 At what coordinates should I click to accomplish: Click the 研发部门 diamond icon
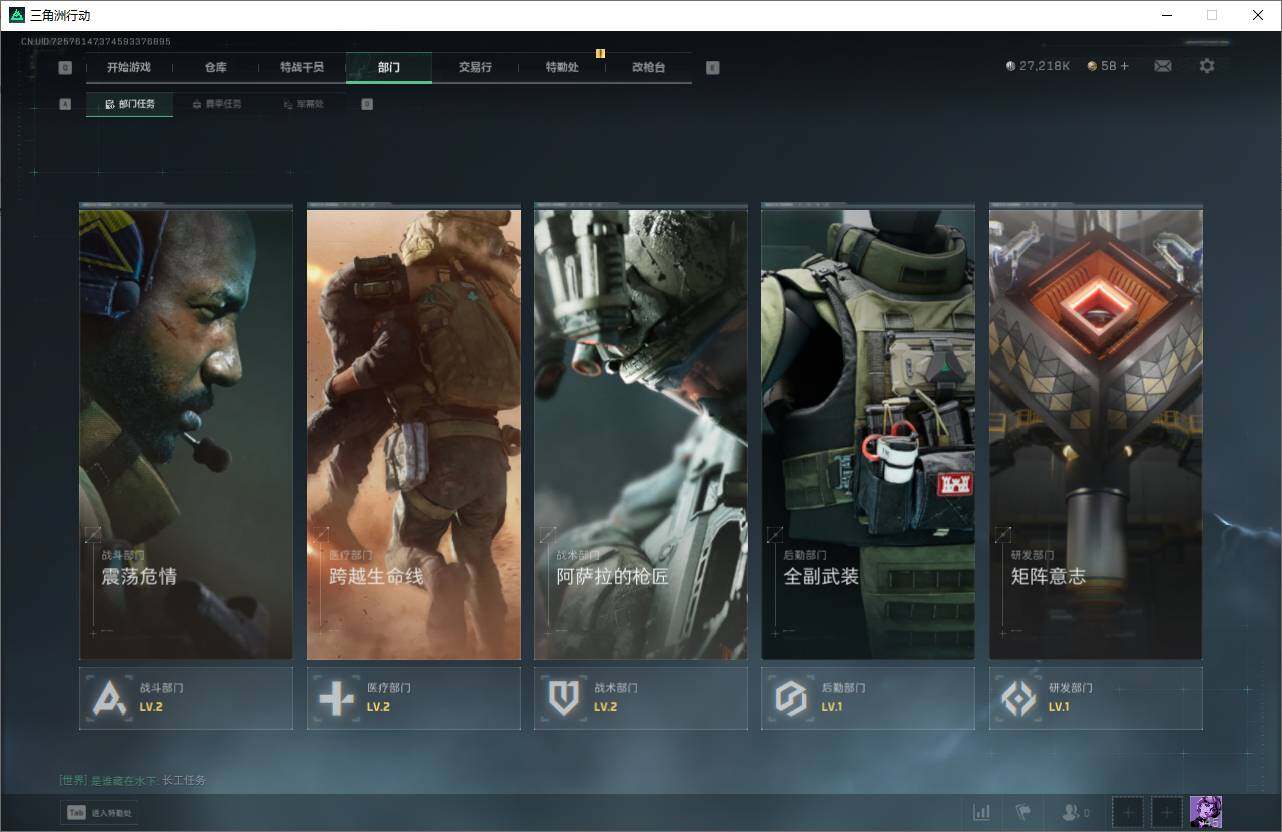click(x=1019, y=698)
